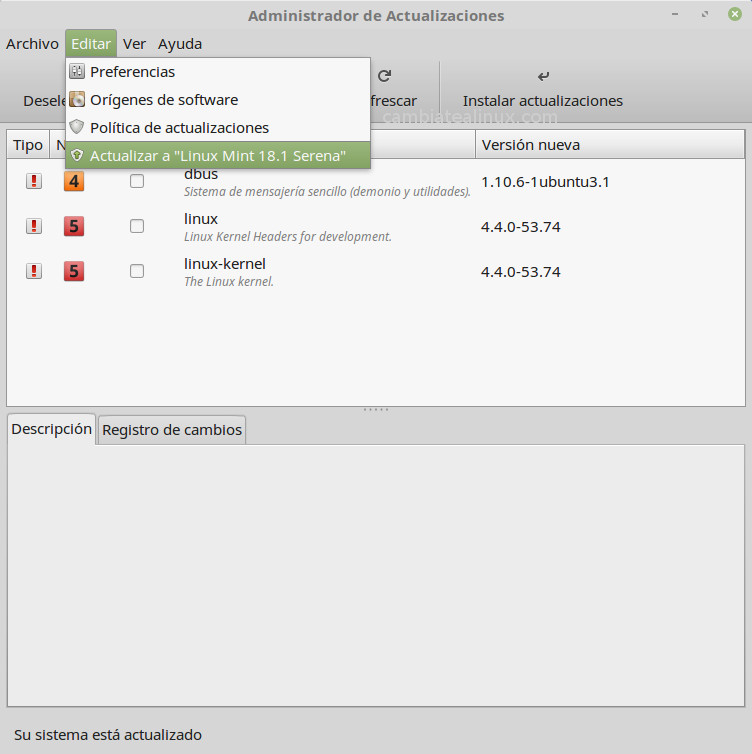Viewport: 752px width, 754px height.
Task: Click the 'Linux Kernel Headers for development.' description
Action: pyautogui.click(x=288, y=237)
